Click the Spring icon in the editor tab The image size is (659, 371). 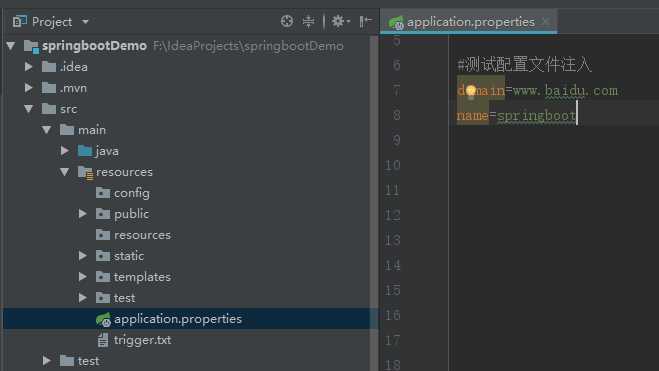(396, 22)
